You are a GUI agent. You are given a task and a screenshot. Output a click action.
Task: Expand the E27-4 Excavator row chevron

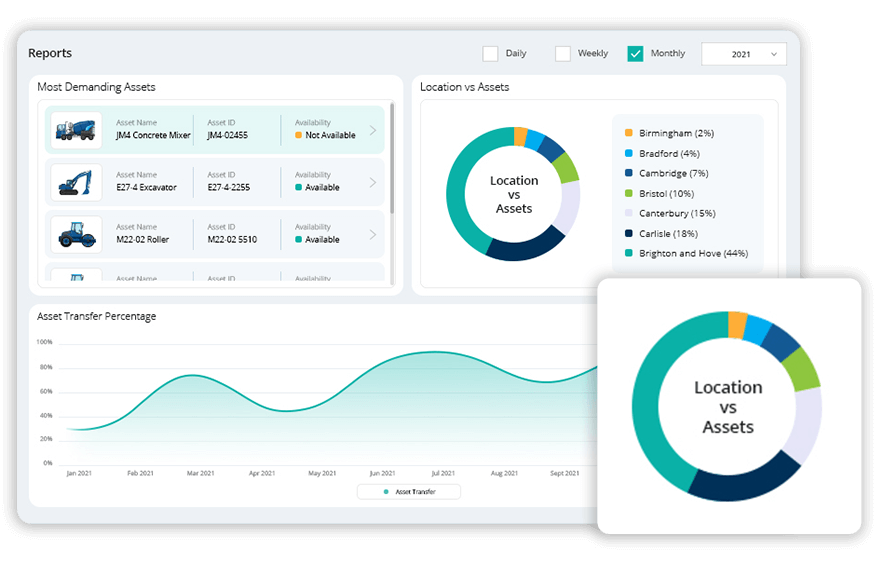(373, 182)
